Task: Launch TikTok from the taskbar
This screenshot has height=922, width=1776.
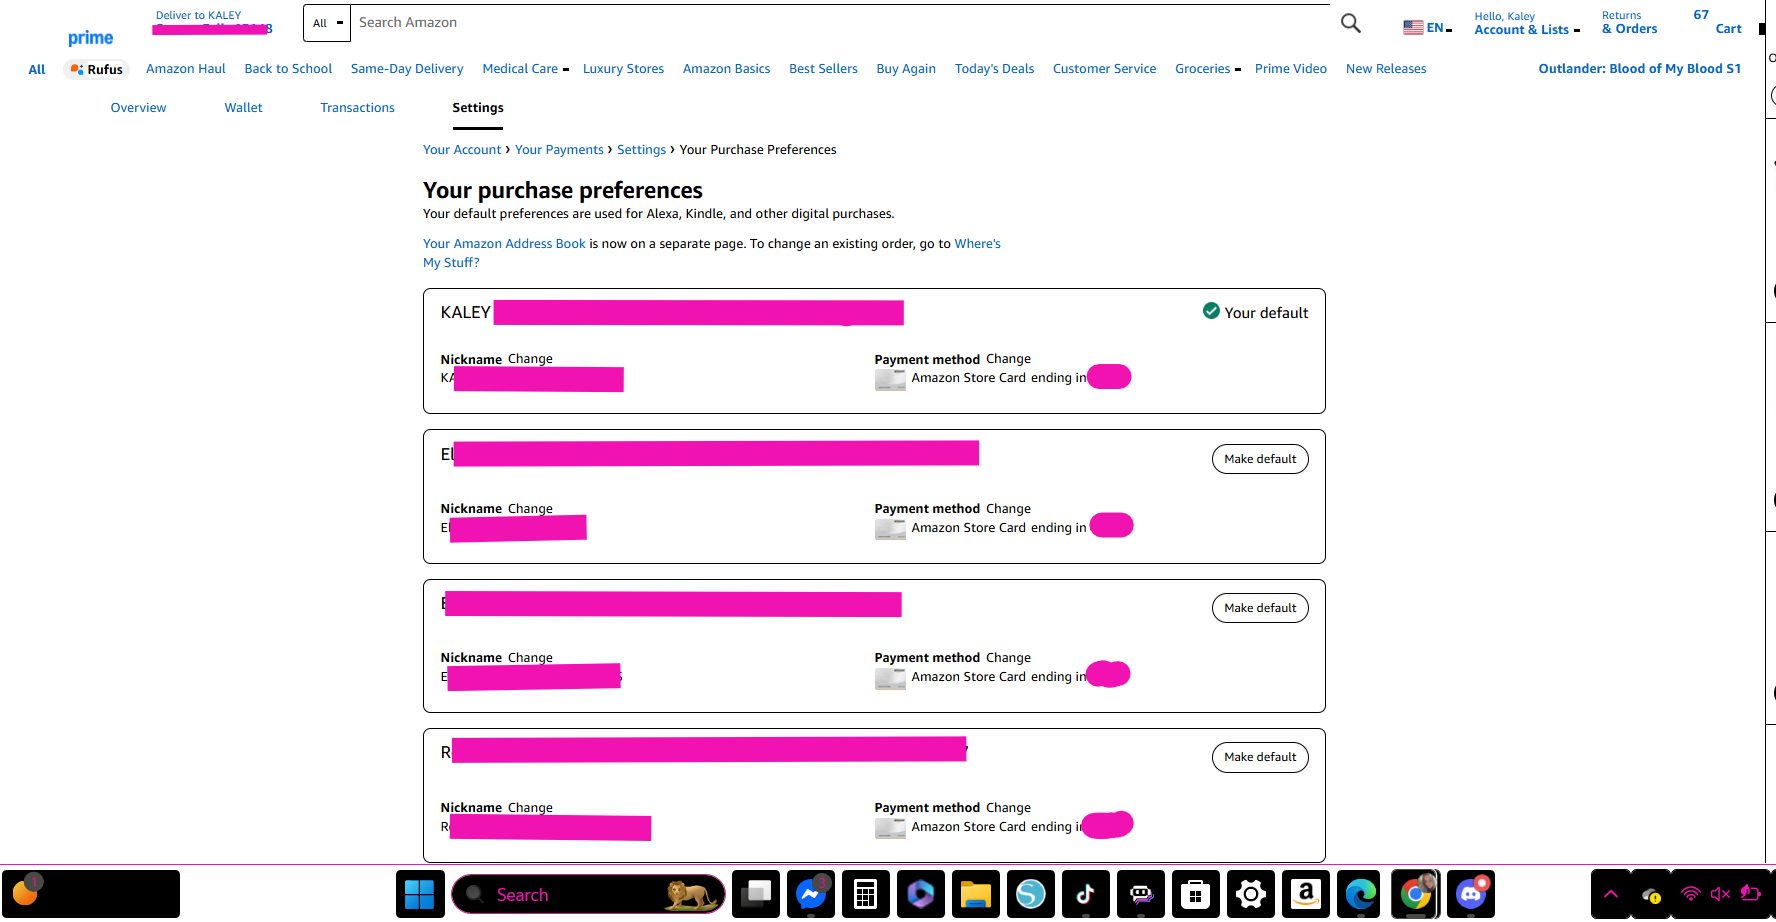Action: pos(1085,894)
